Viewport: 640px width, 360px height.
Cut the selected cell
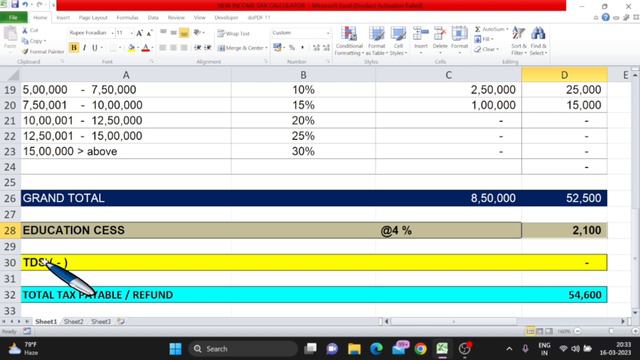tap(31, 31)
